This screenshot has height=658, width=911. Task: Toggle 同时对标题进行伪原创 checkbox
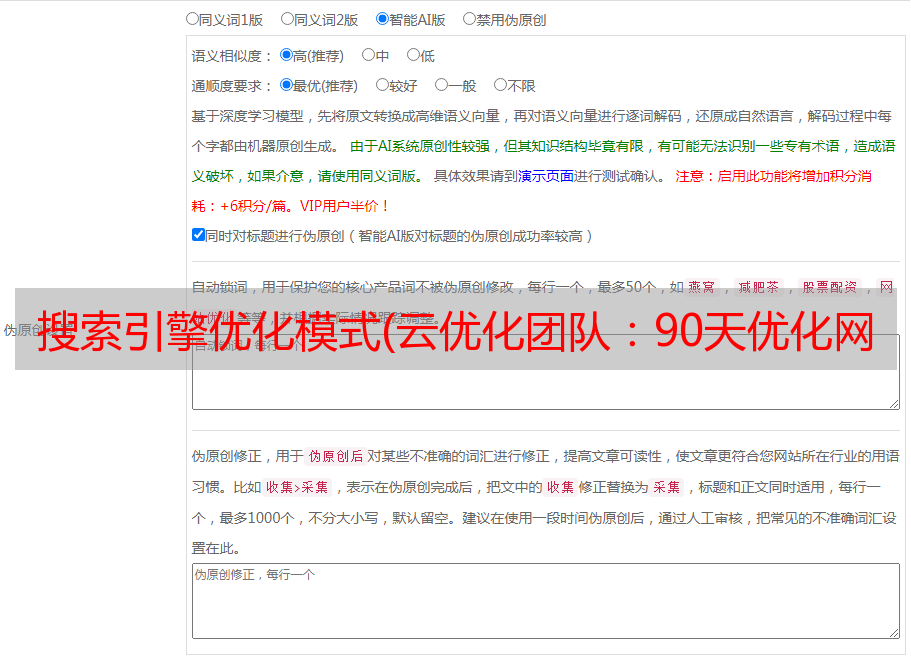pyautogui.click(x=198, y=235)
